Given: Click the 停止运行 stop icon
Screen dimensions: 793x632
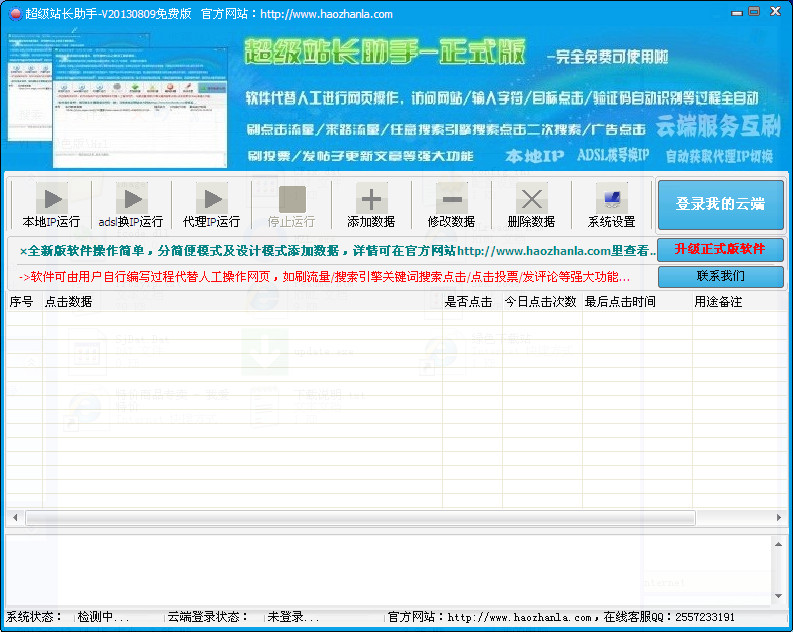Looking at the screenshot, I should coord(292,198).
